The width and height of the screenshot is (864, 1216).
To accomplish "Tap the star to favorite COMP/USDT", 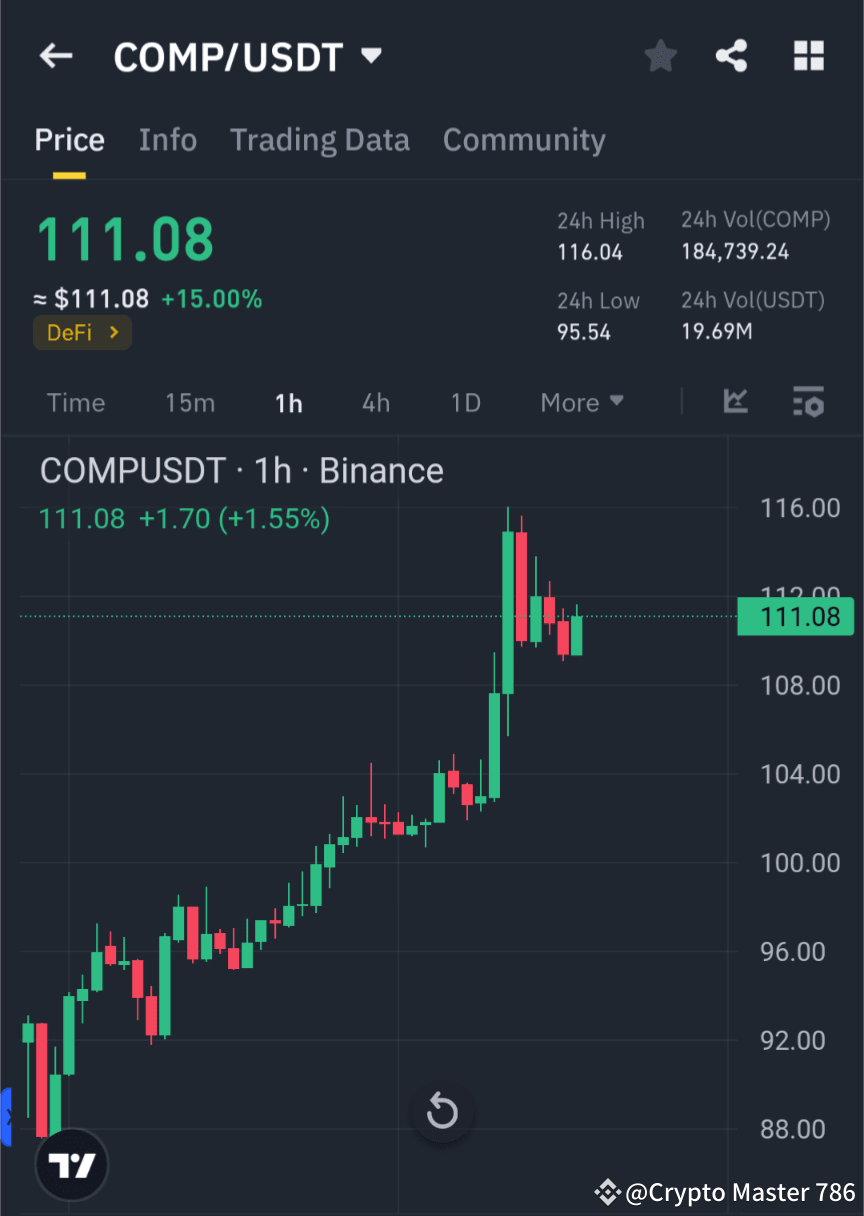I will pos(660,56).
